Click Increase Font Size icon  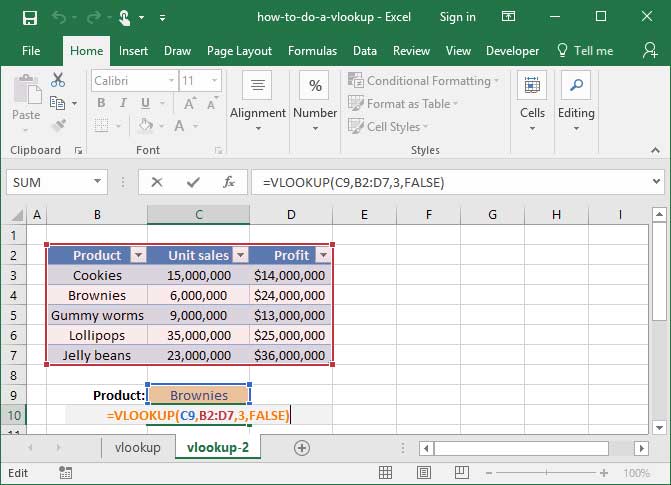(x=190, y=103)
